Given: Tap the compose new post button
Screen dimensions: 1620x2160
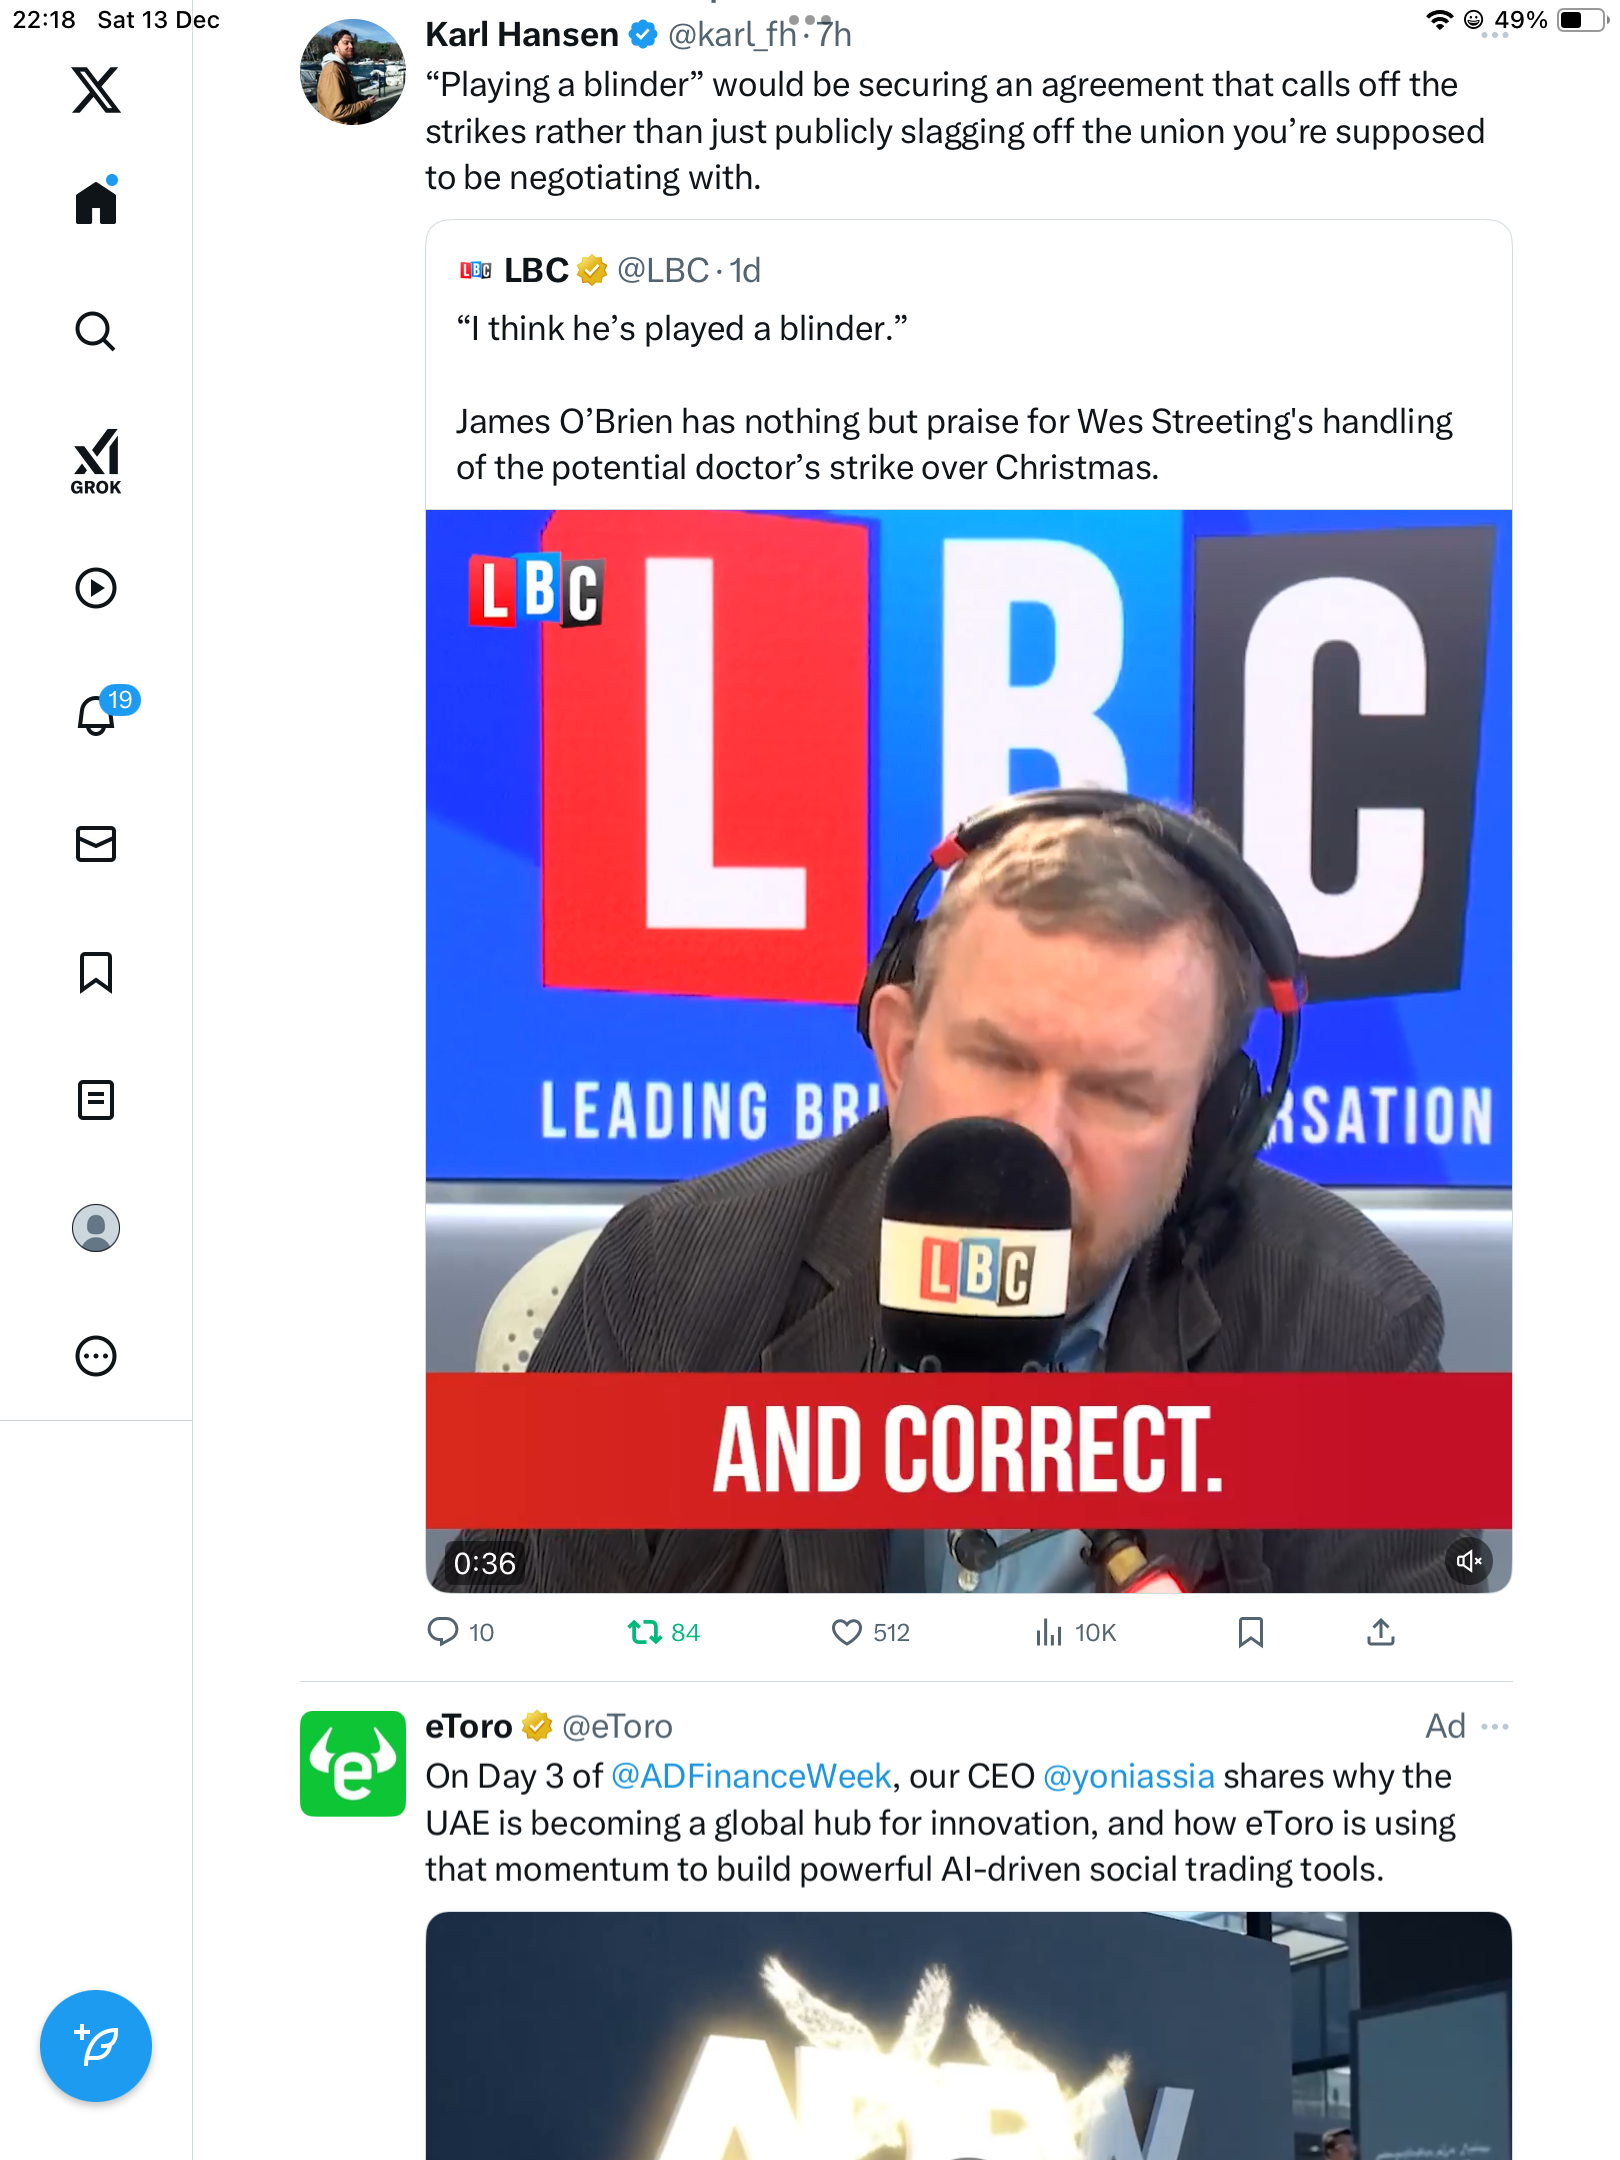Looking at the screenshot, I should click(x=96, y=2046).
